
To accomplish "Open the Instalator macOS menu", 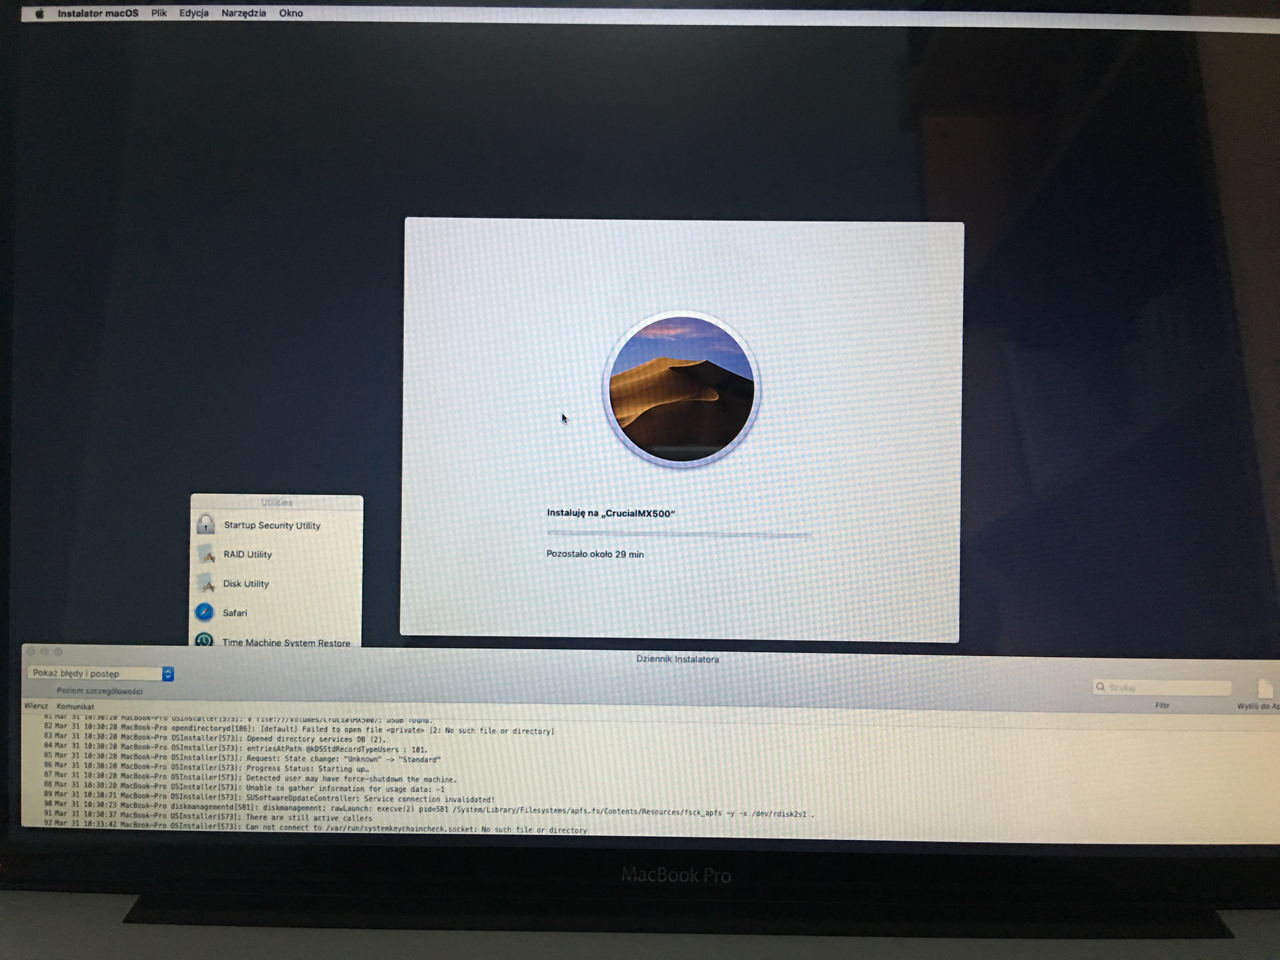I will pyautogui.click(x=98, y=14).
